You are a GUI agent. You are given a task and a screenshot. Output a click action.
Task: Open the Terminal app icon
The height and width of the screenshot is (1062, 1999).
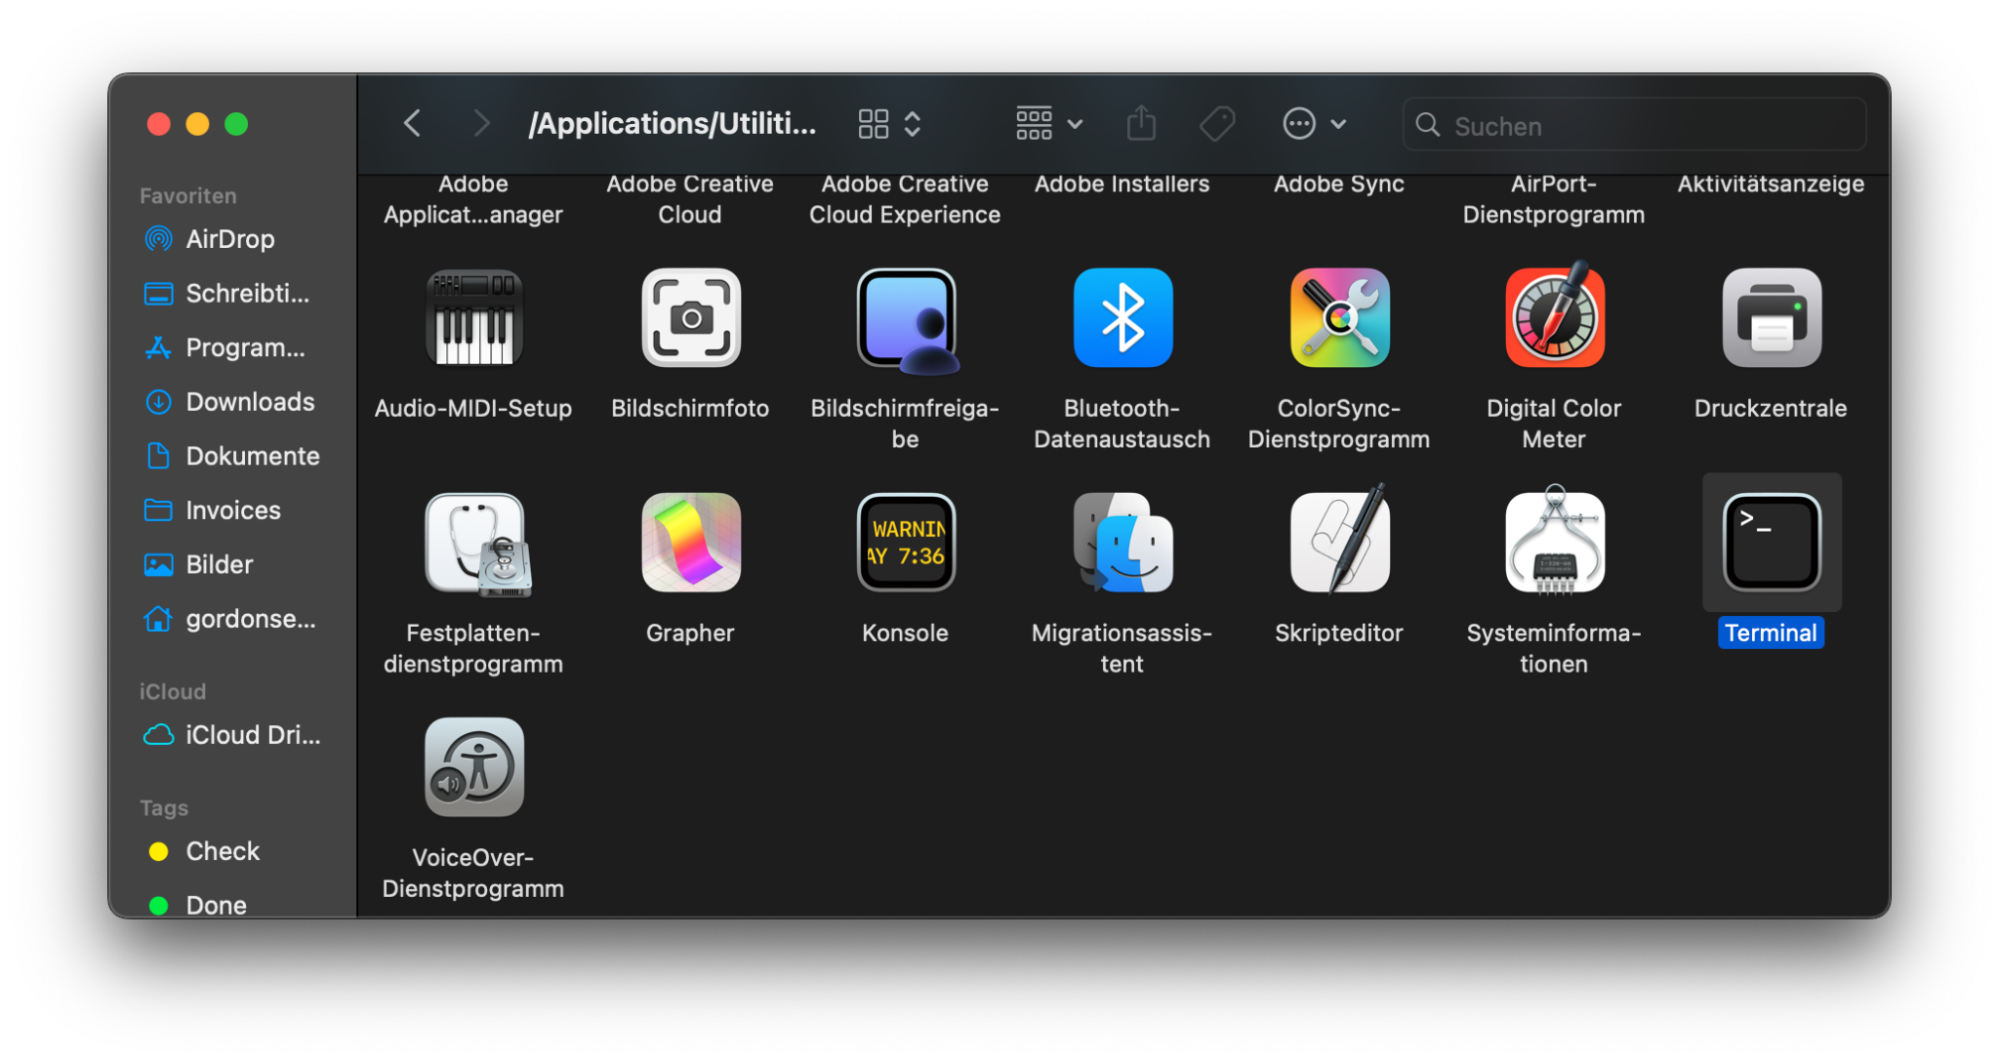(1770, 543)
